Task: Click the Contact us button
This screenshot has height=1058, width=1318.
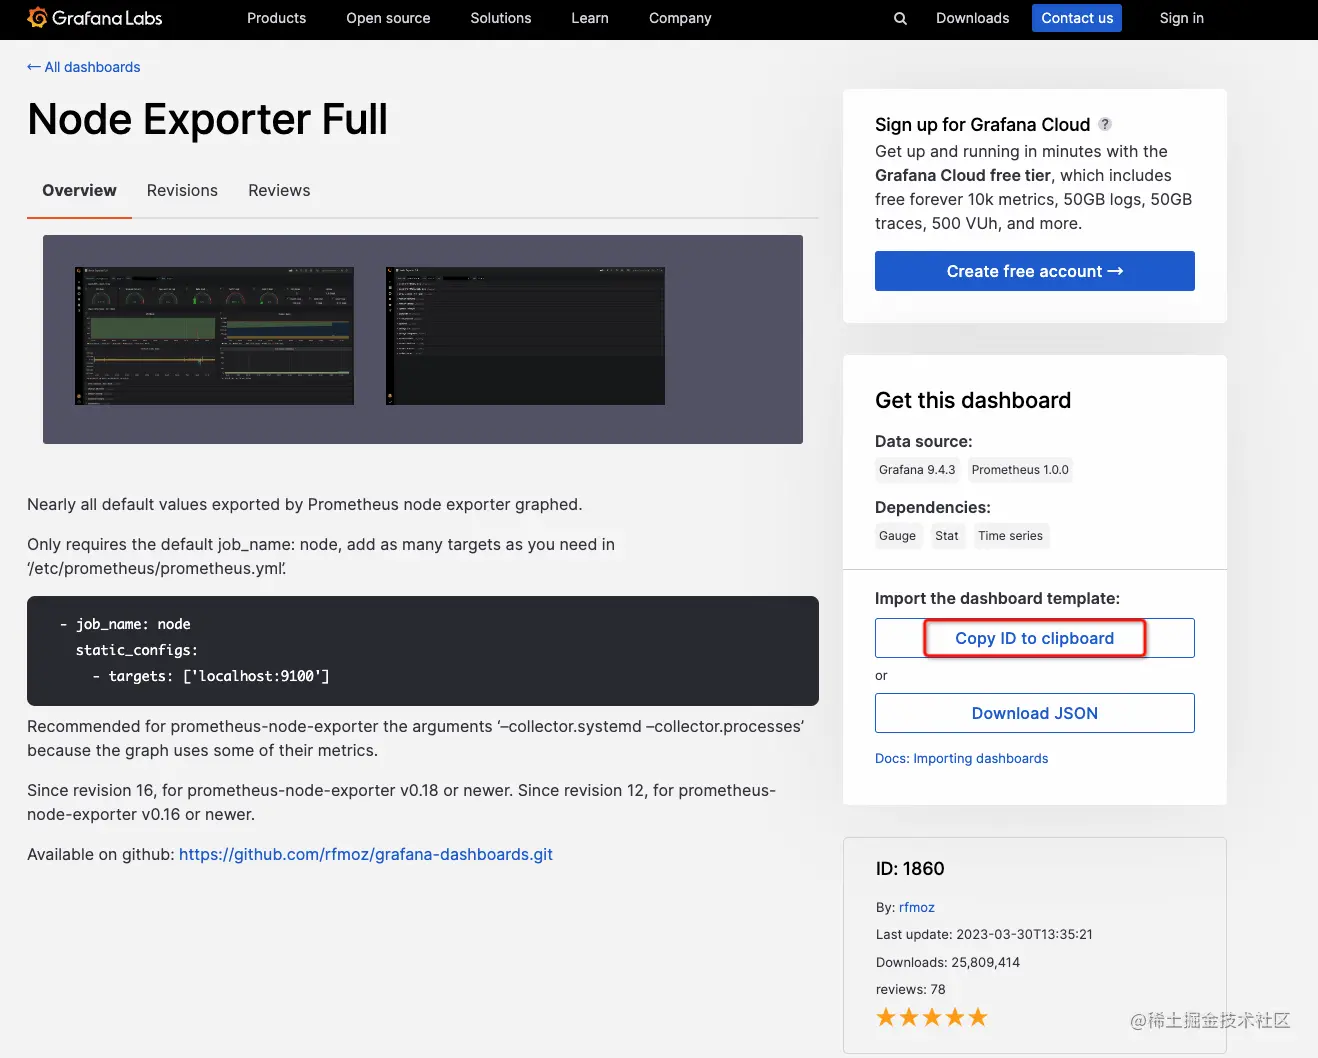Action: 1077,18
